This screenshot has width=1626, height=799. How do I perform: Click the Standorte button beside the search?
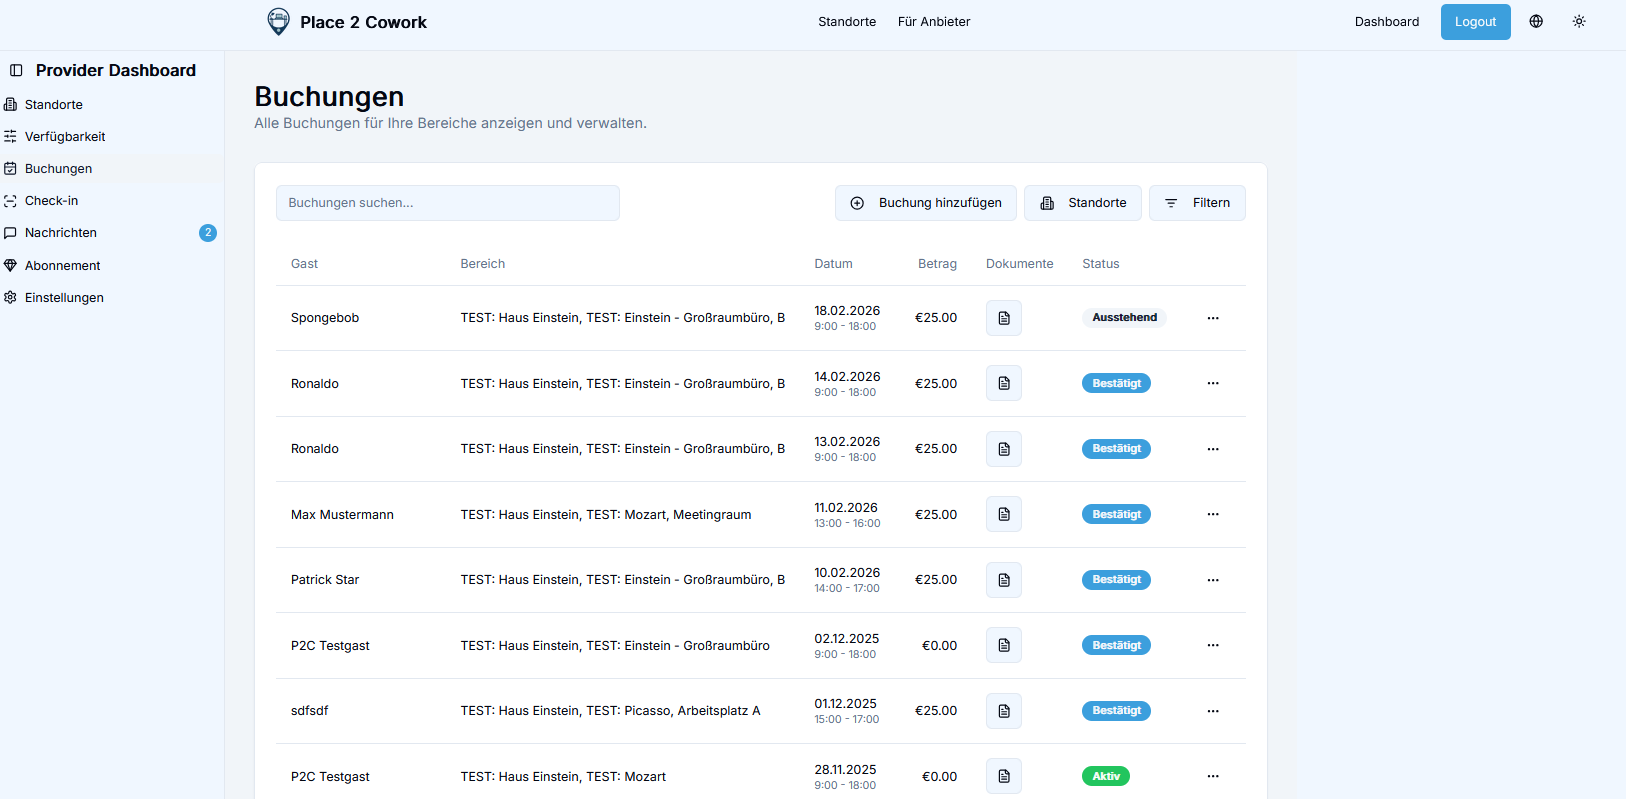1083,203
